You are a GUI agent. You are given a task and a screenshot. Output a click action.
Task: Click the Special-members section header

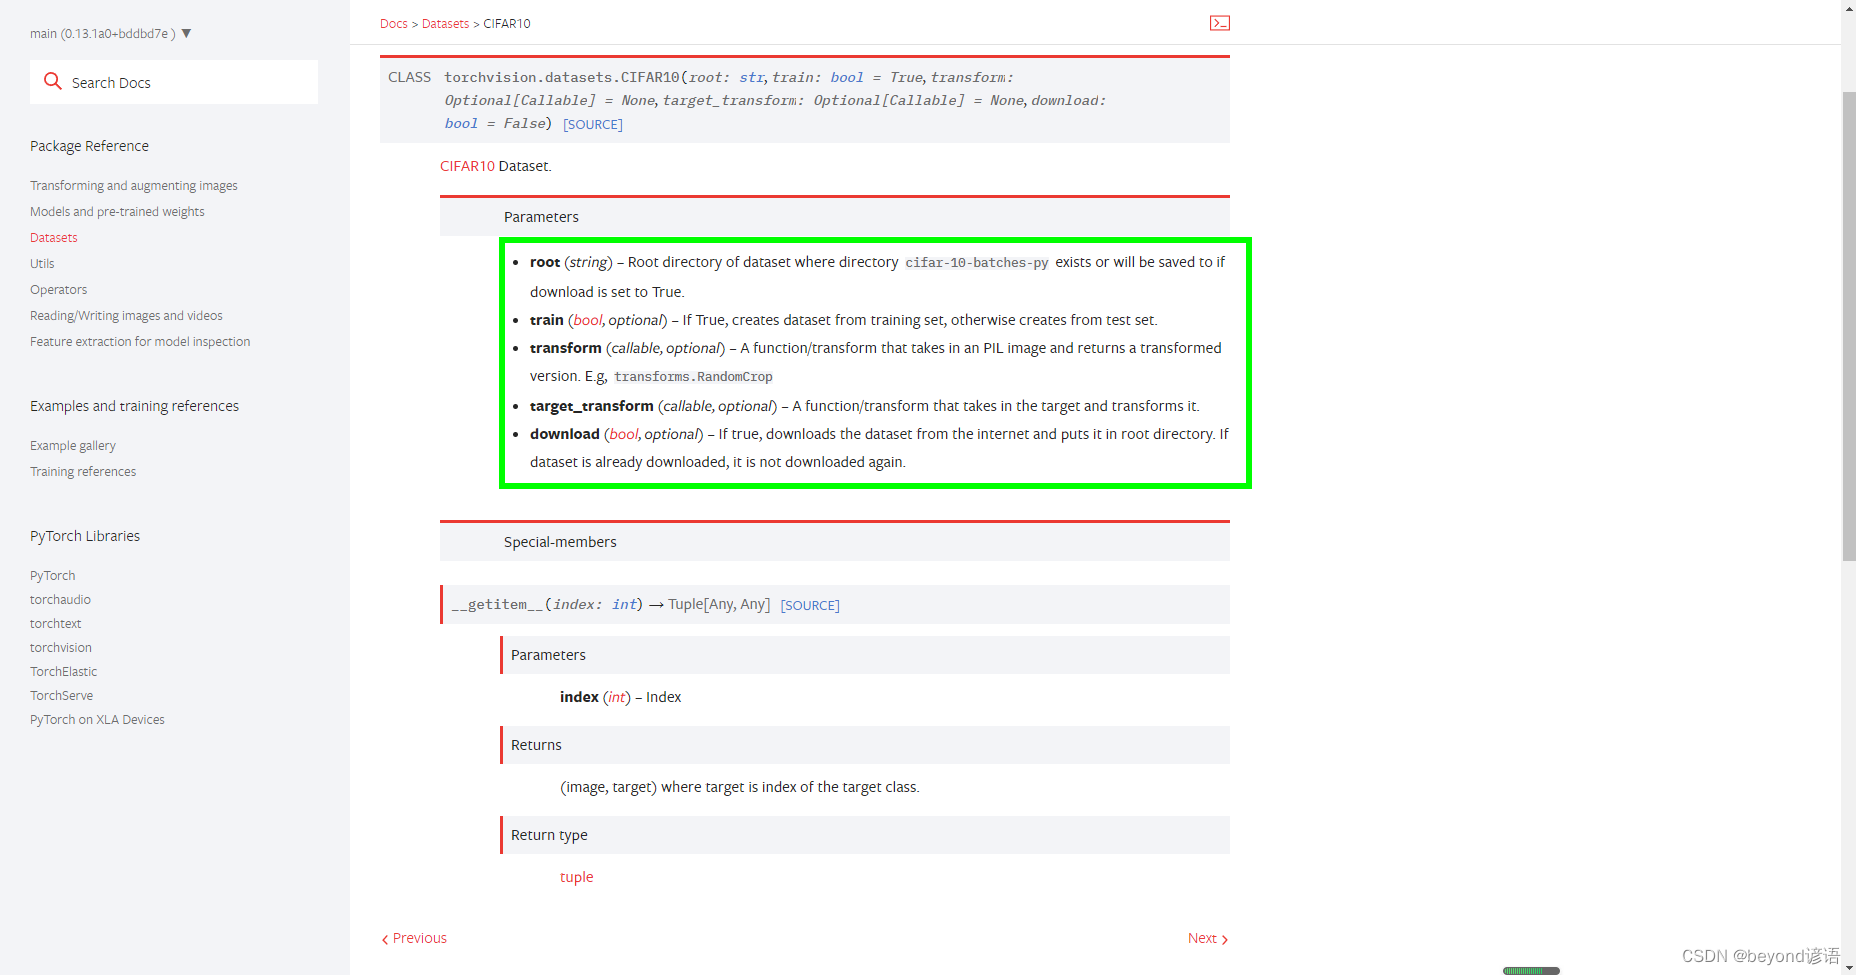(x=835, y=542)
